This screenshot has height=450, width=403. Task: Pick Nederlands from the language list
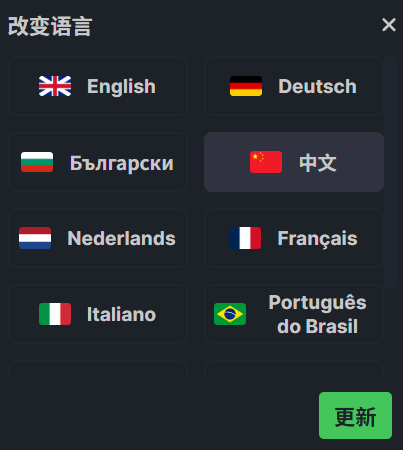pos(98,238)
